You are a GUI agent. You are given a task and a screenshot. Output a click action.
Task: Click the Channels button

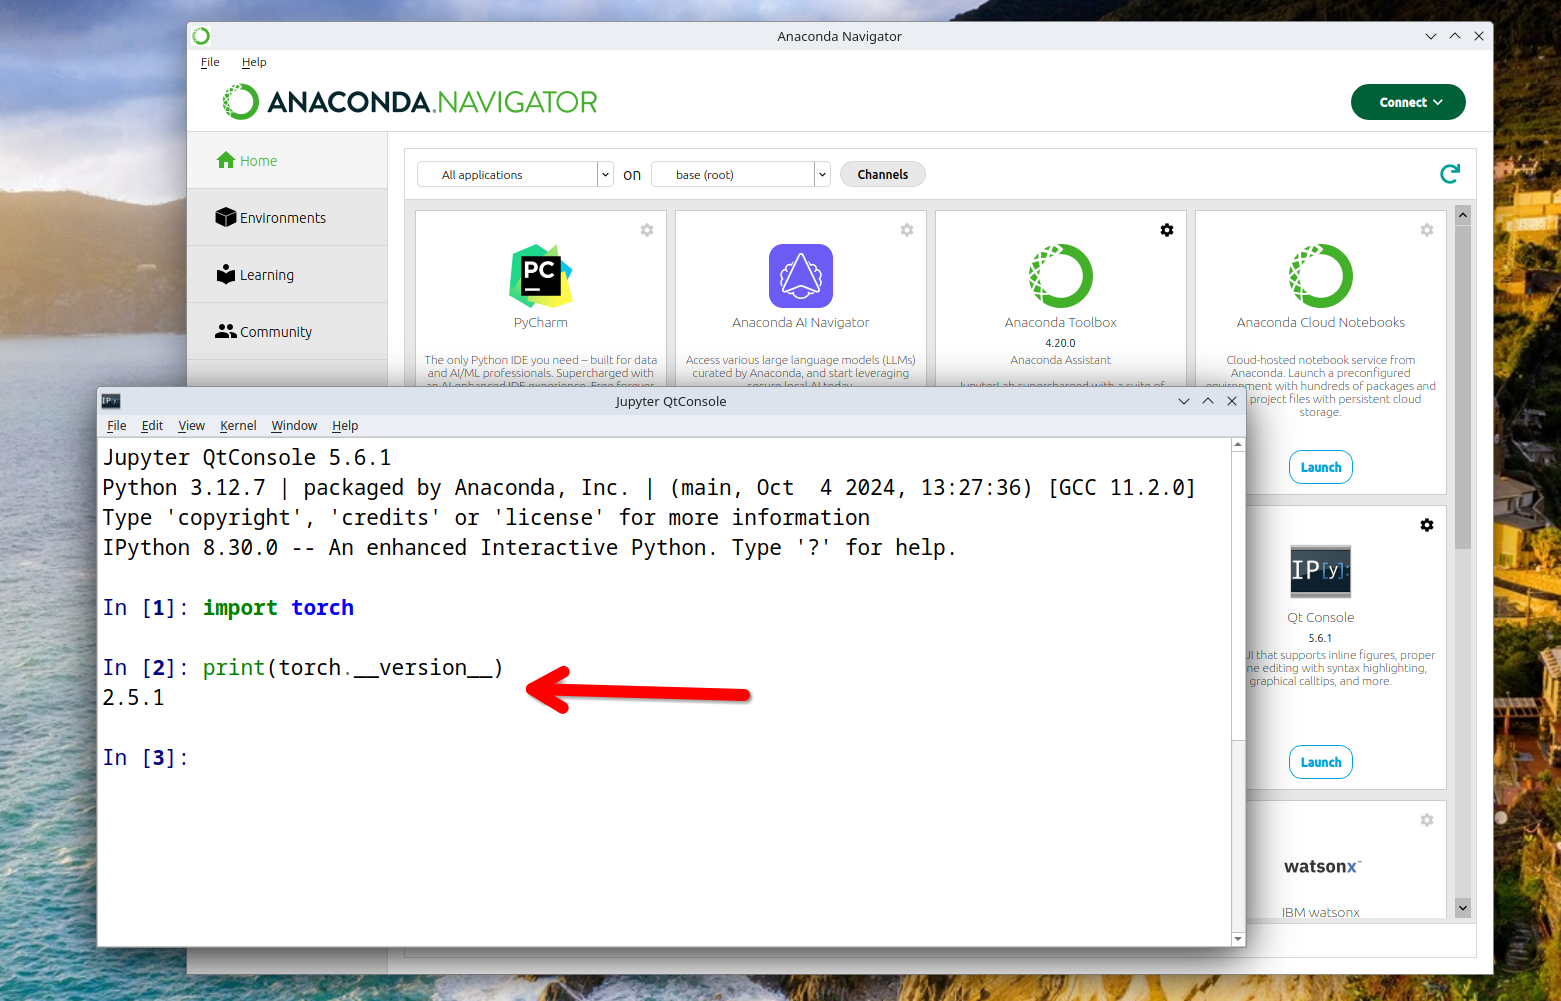click(883, 174)
